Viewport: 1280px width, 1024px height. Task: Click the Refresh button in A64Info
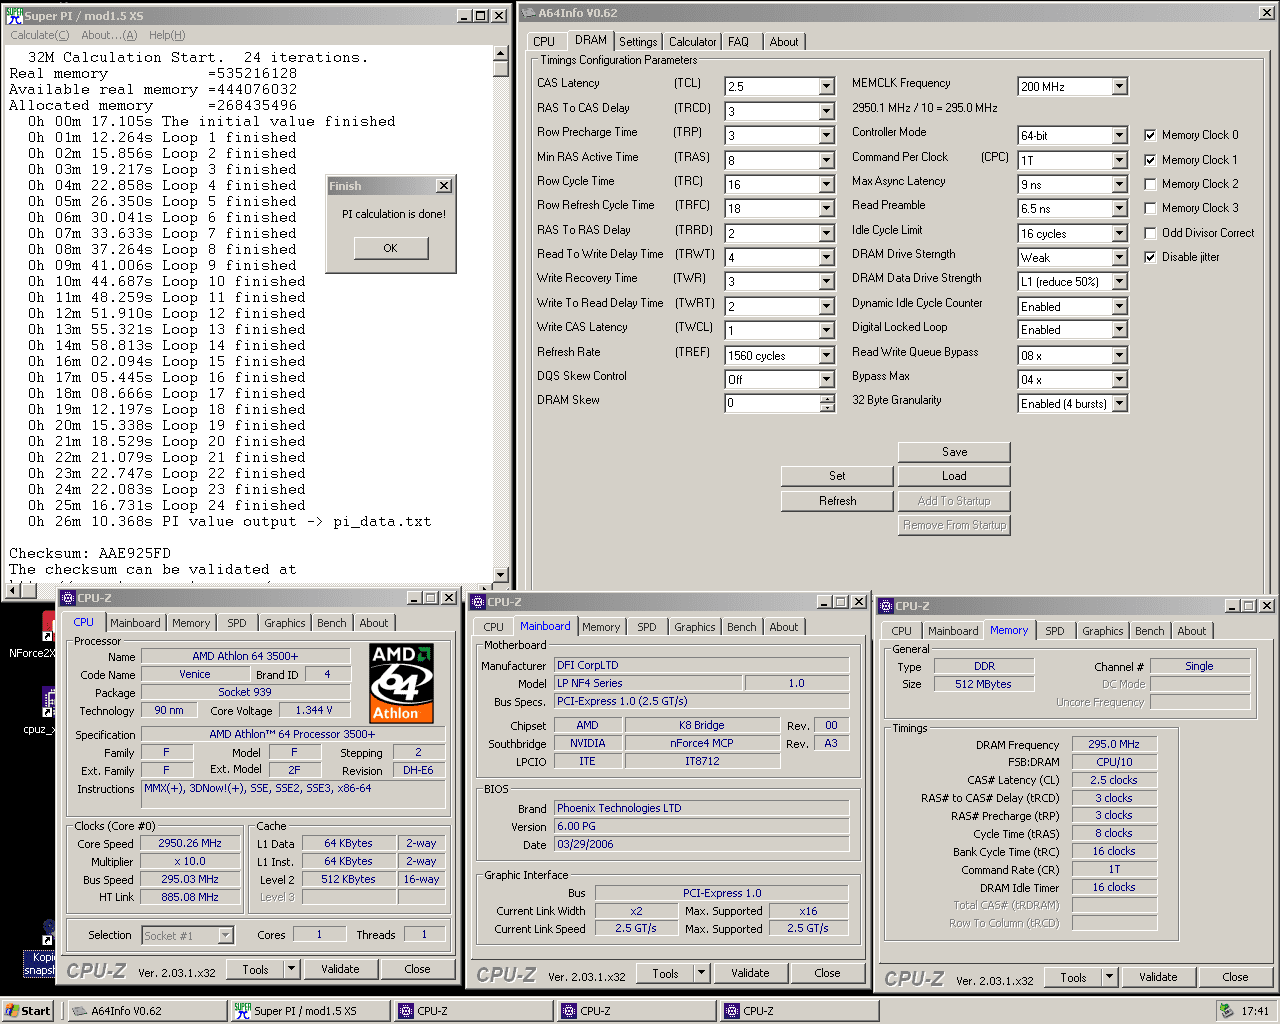pyautogui.click(x=837, y=501)
